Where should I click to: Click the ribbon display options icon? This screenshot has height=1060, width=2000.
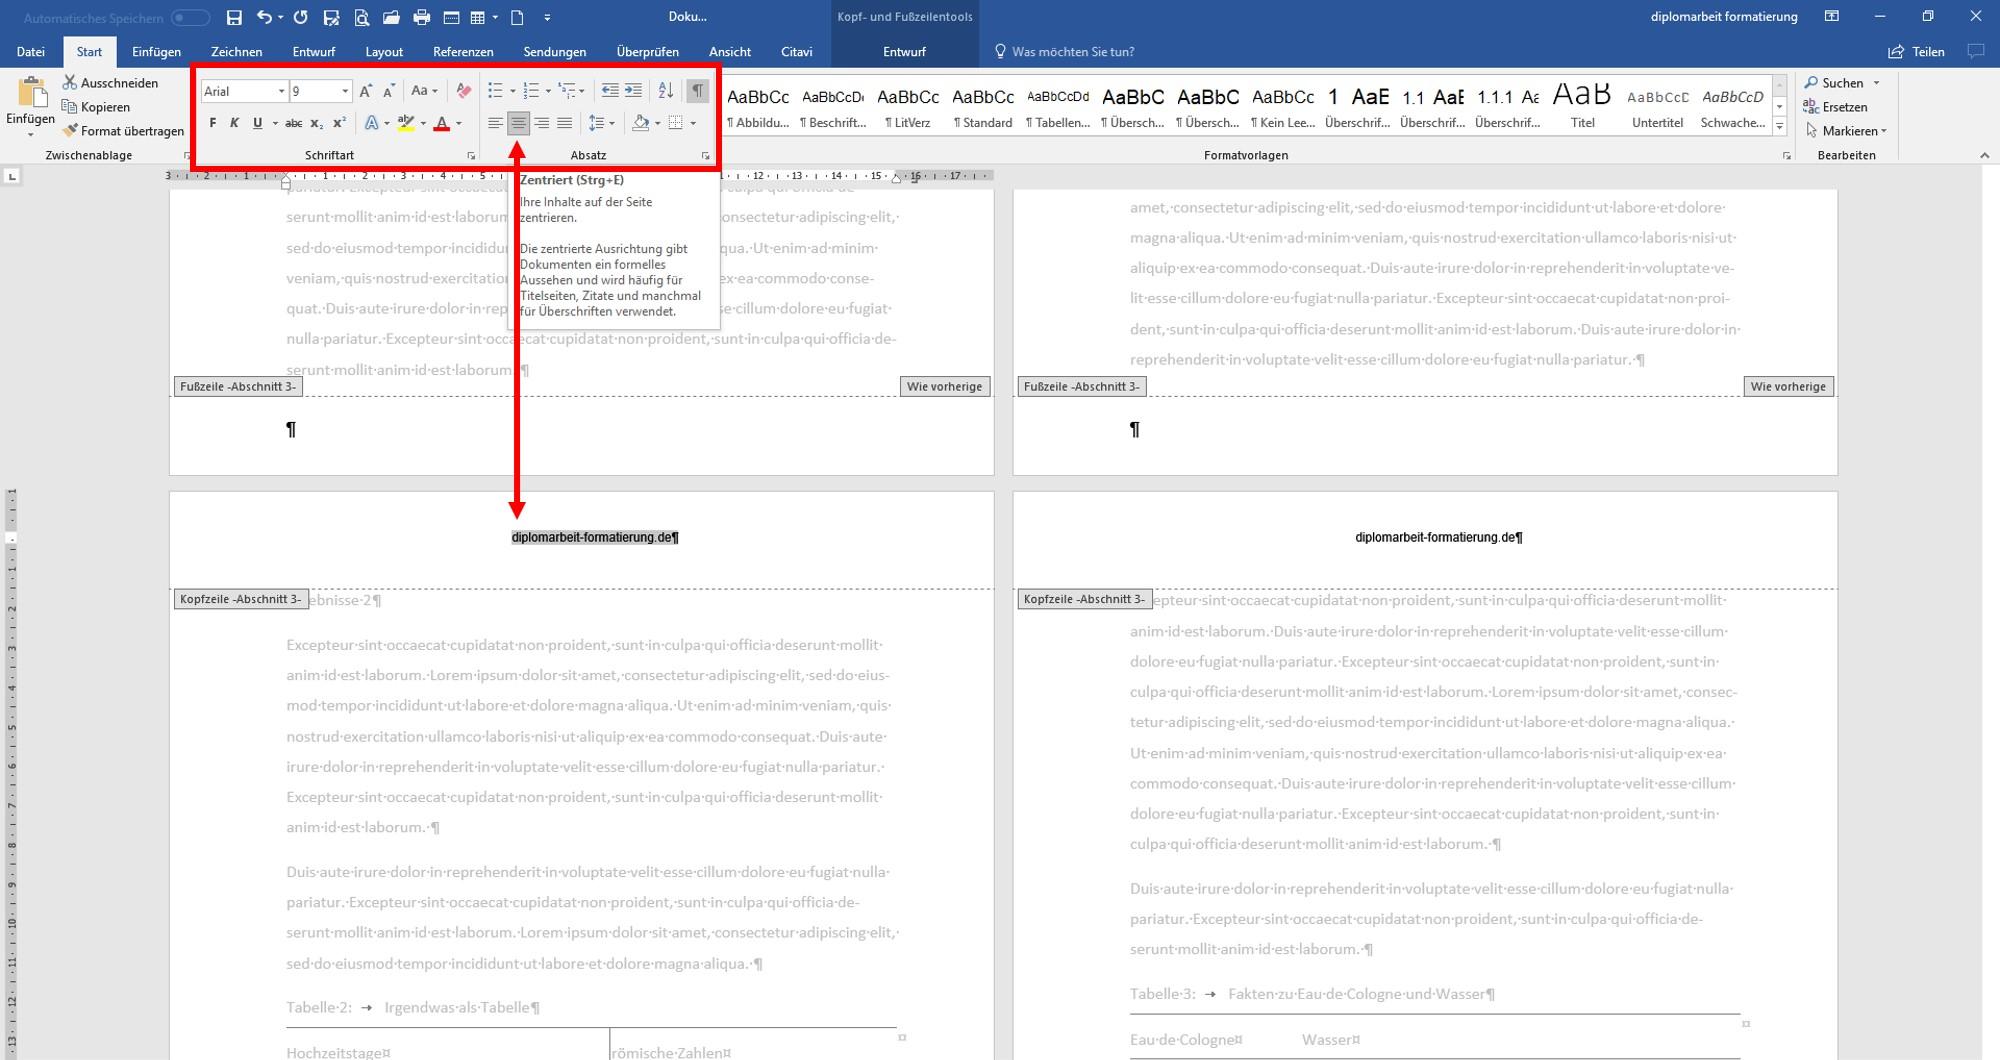(x=1832, y=17)
